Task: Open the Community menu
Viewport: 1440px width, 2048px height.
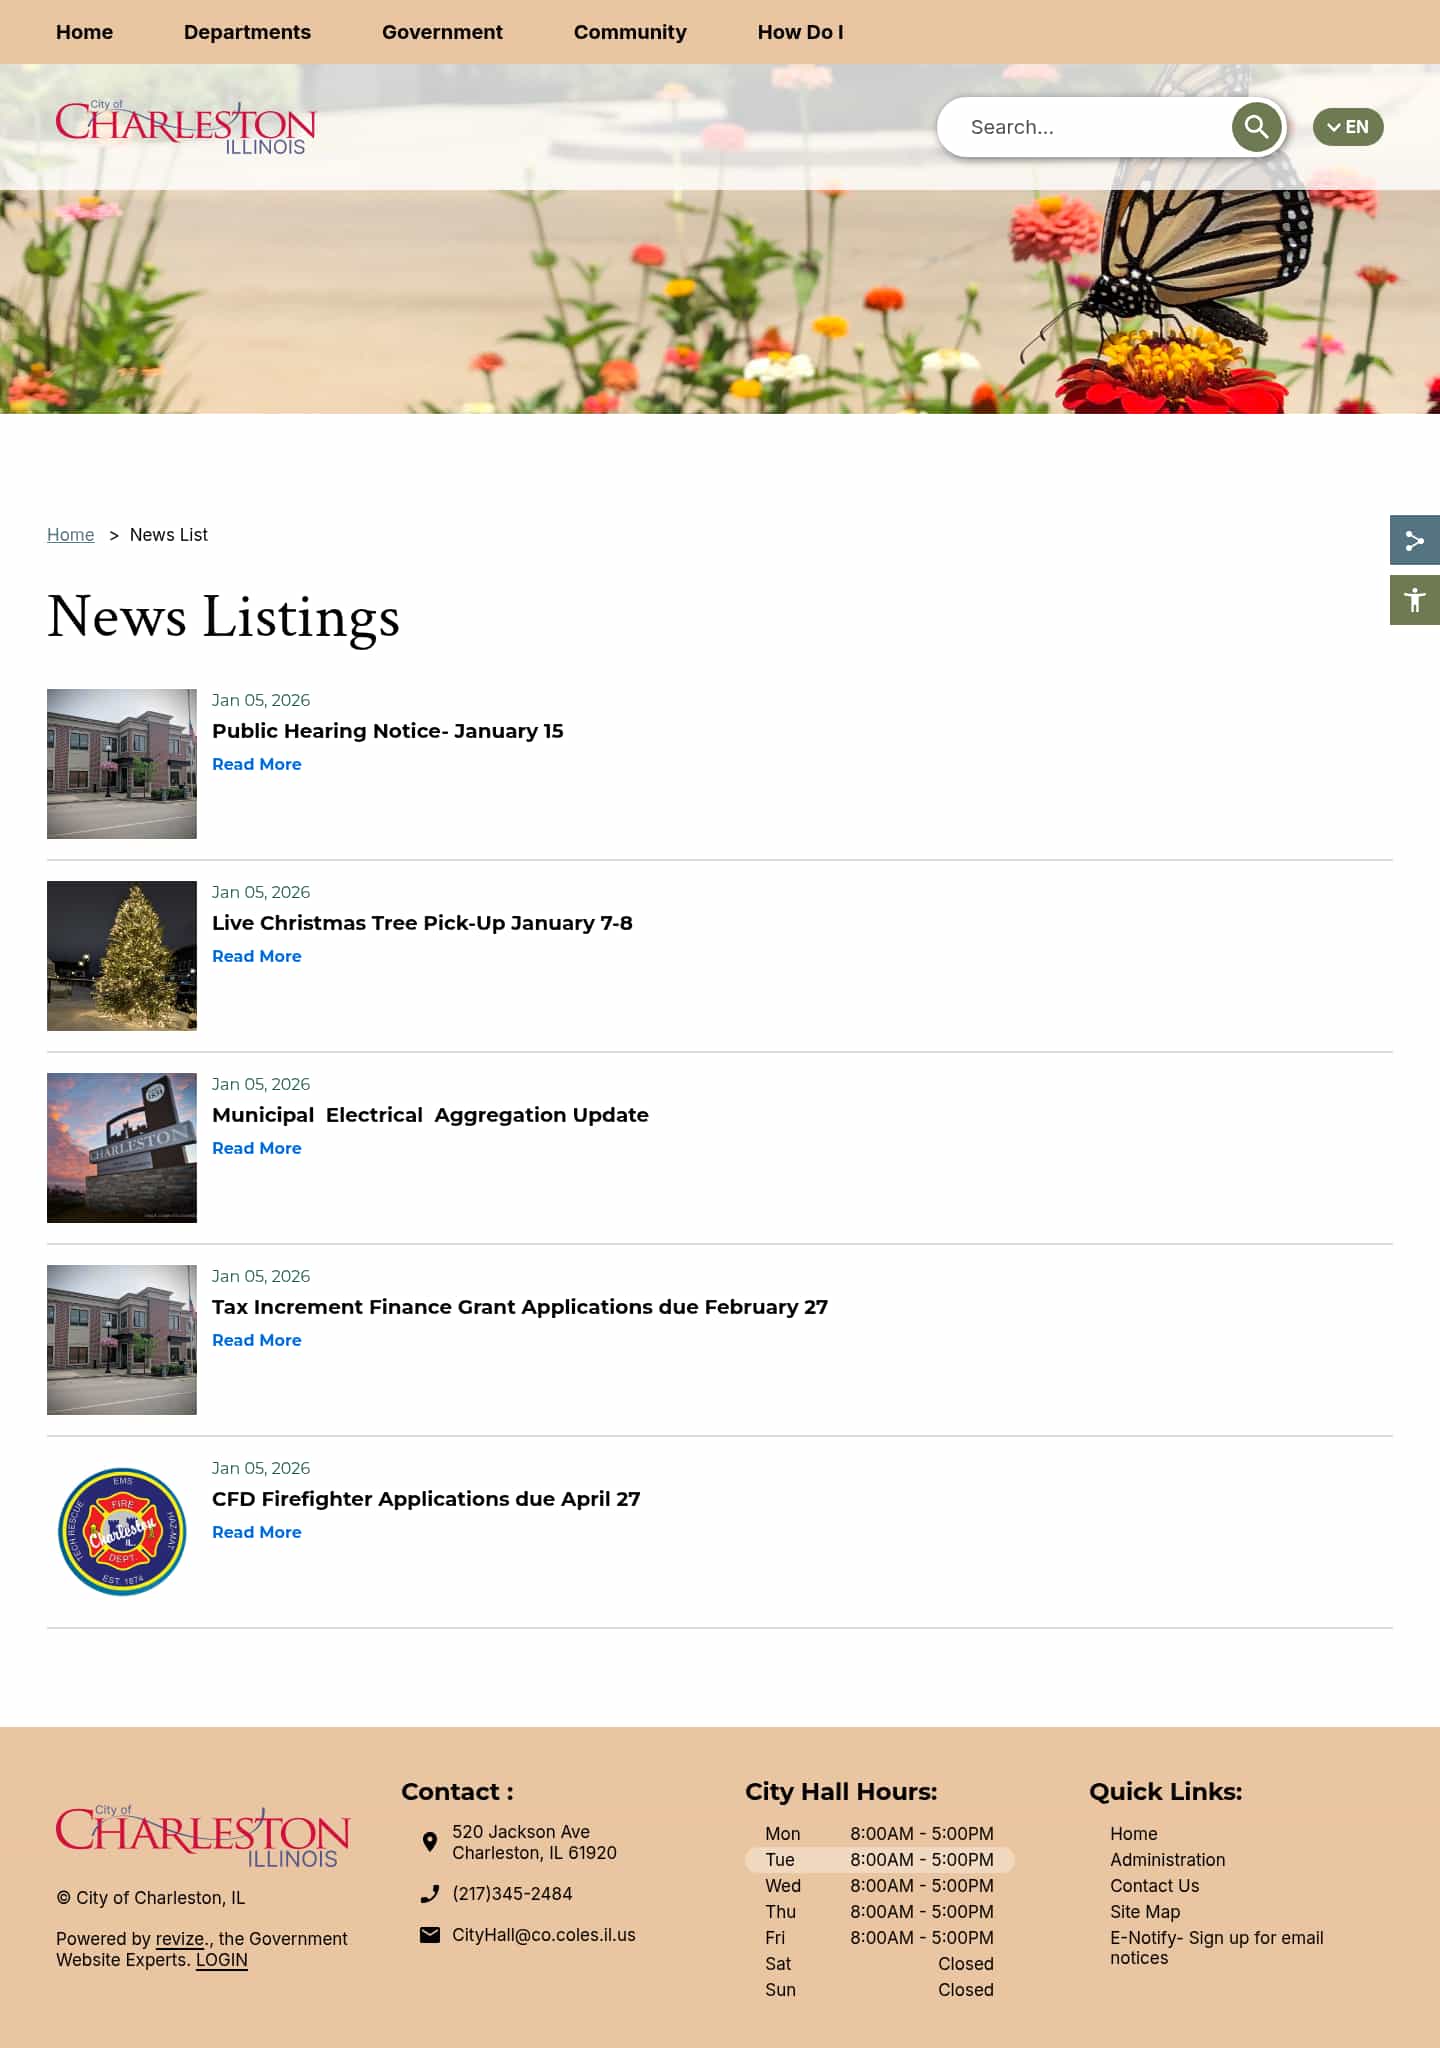Action: click(x=630, y=32)
